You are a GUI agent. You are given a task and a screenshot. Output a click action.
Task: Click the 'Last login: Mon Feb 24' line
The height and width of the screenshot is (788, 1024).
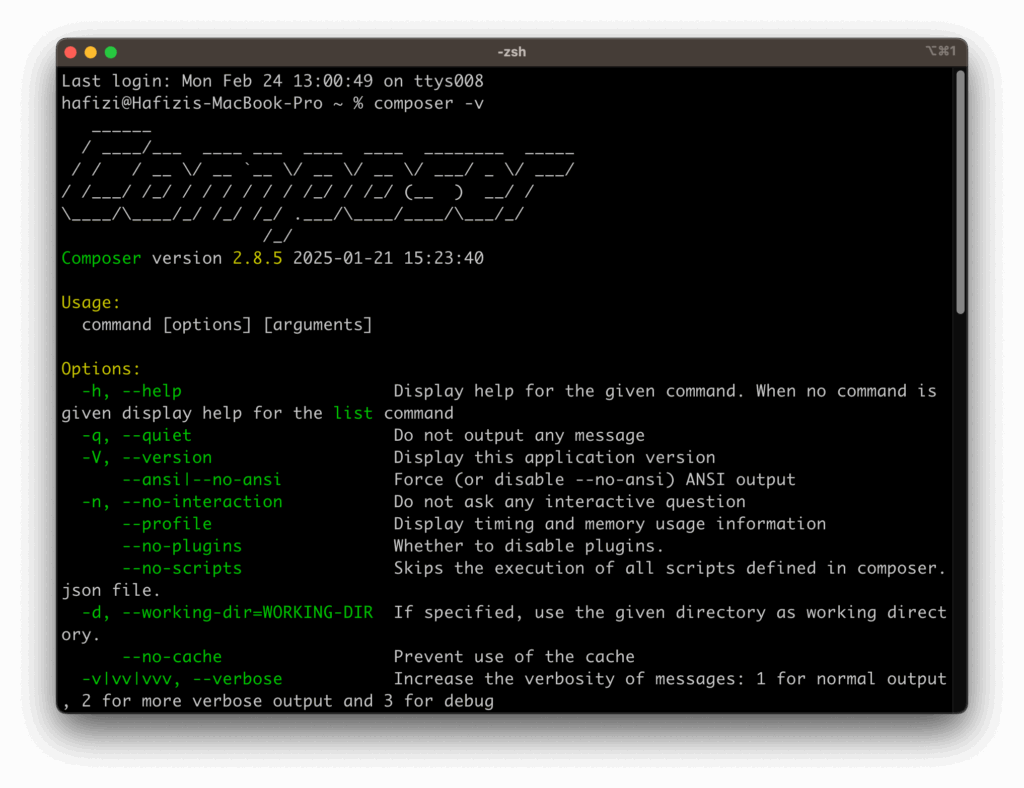coord(272,81)
